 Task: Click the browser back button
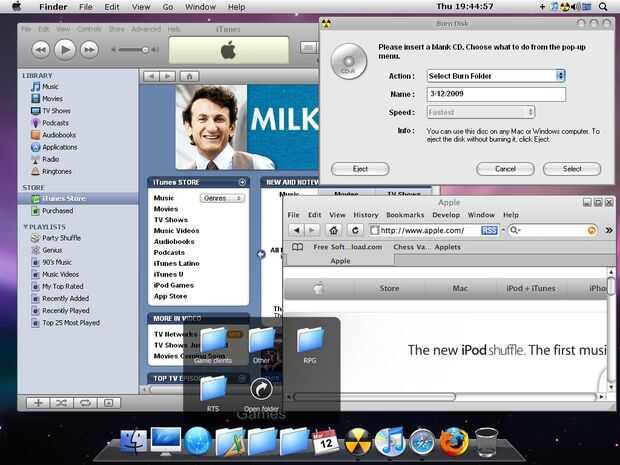click(x=297, y=230)
